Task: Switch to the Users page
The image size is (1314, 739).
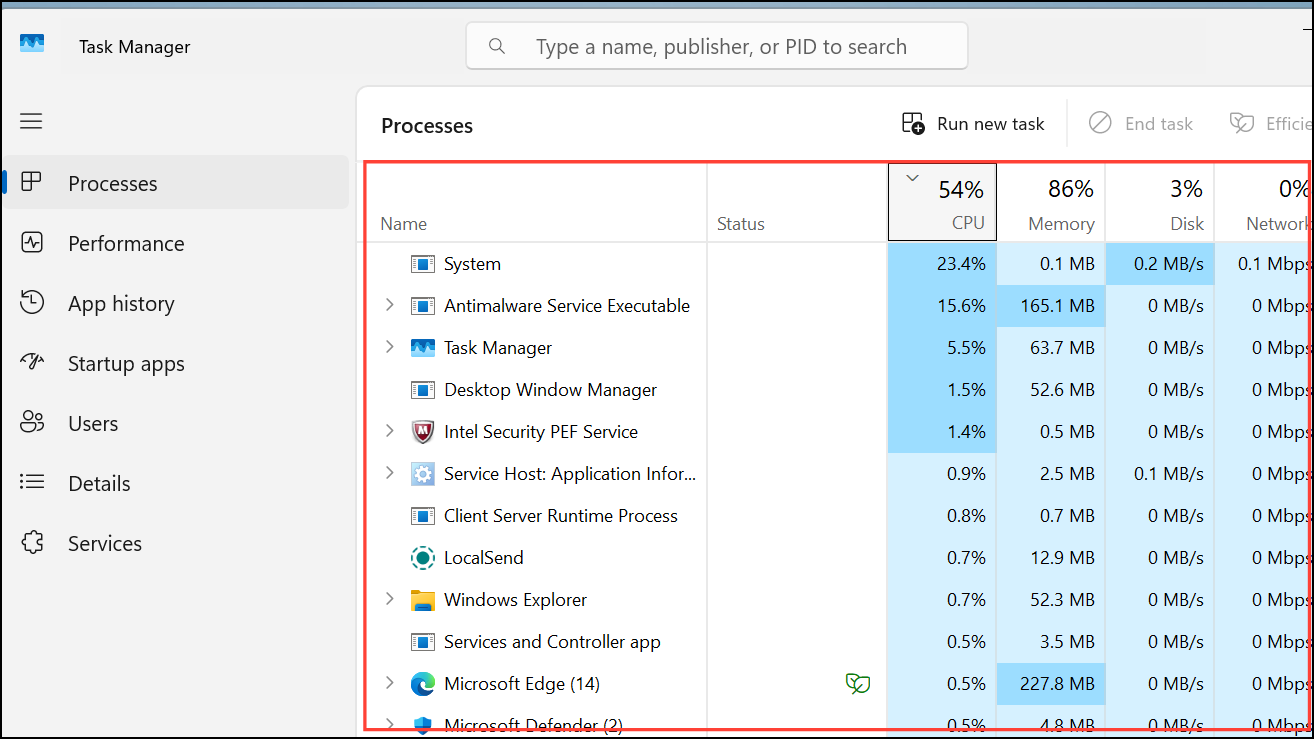Action: coord(176,422)
